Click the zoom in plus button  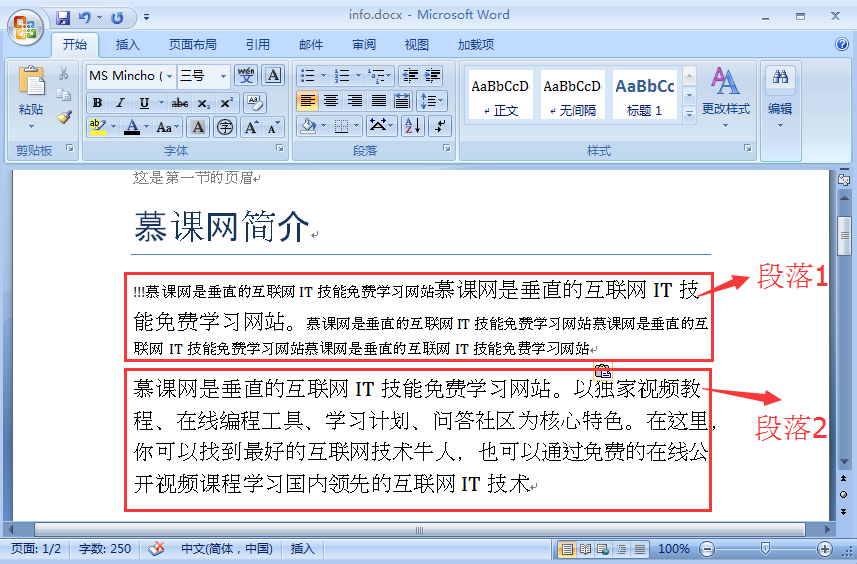(x=825, y=549)
